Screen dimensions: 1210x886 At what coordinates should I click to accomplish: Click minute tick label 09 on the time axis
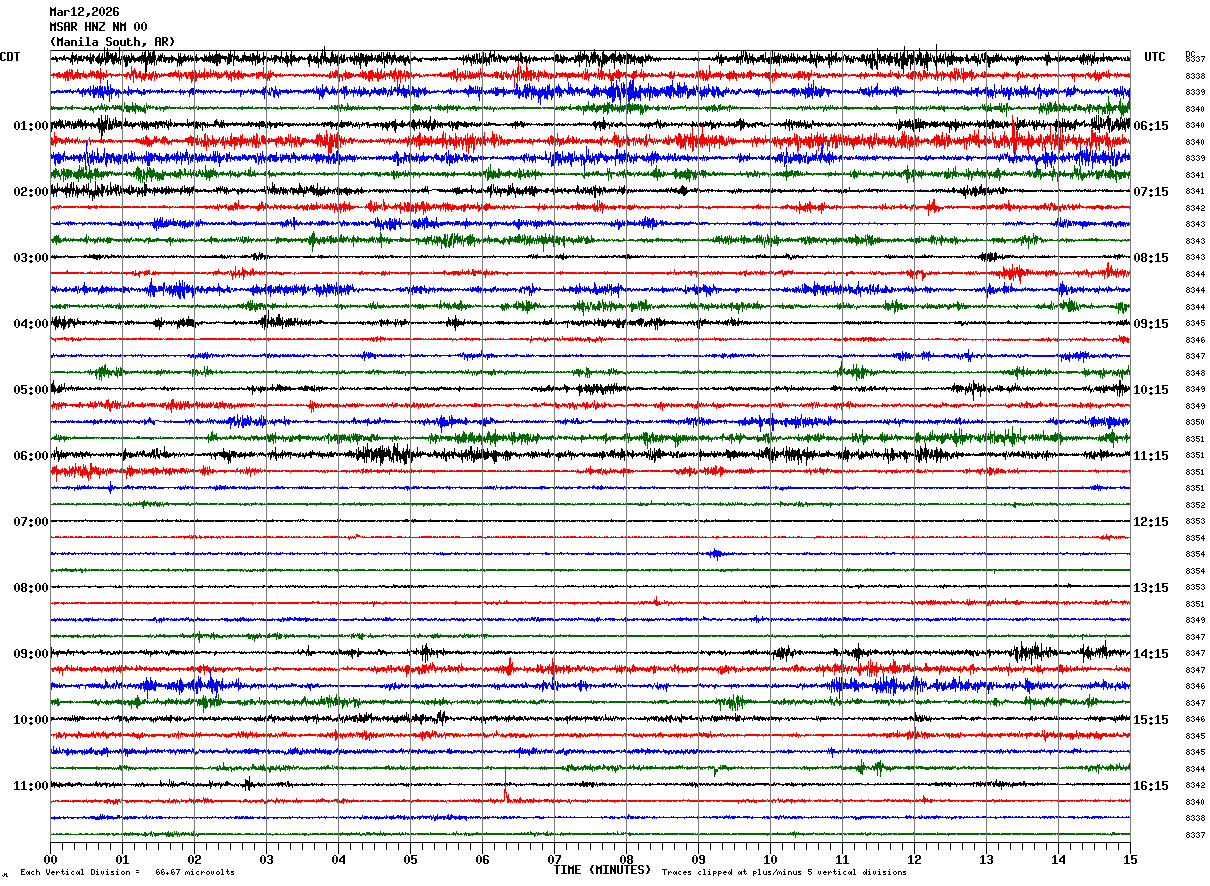tap(698, 859)
